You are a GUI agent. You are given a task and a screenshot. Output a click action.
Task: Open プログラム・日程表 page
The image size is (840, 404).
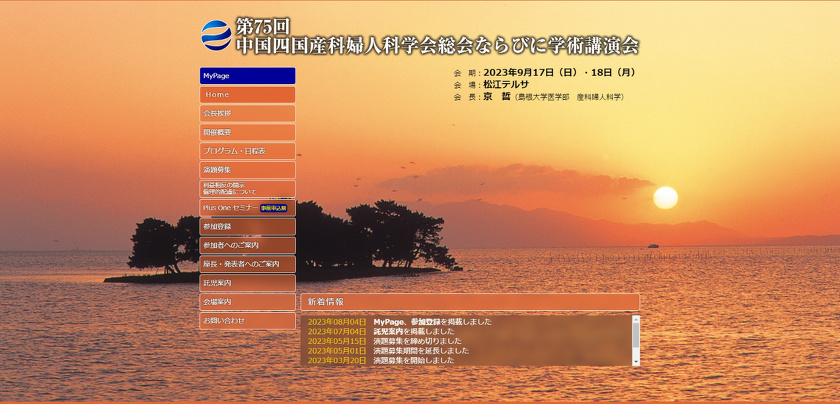click(x=247, y=151)
